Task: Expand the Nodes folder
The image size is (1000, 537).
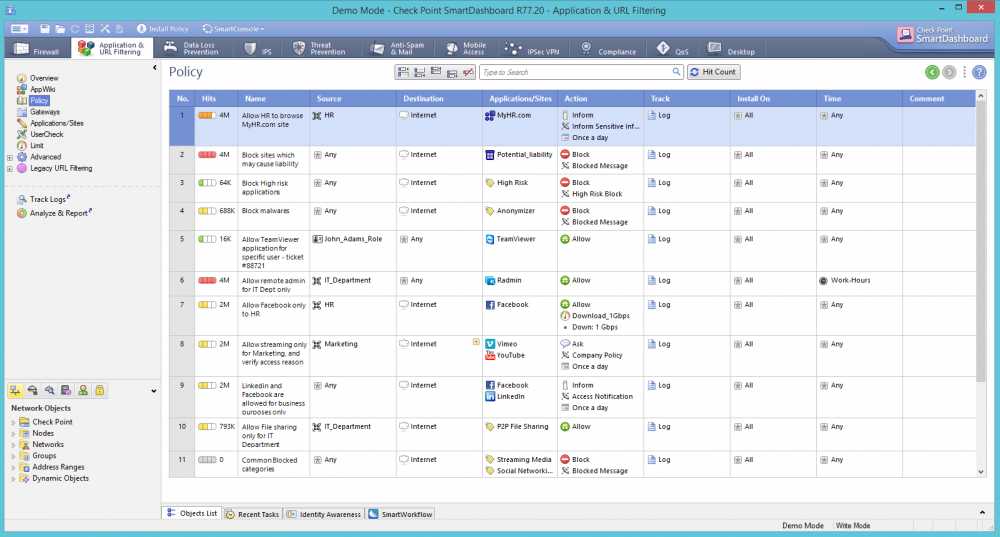Action: click(13, 434)
